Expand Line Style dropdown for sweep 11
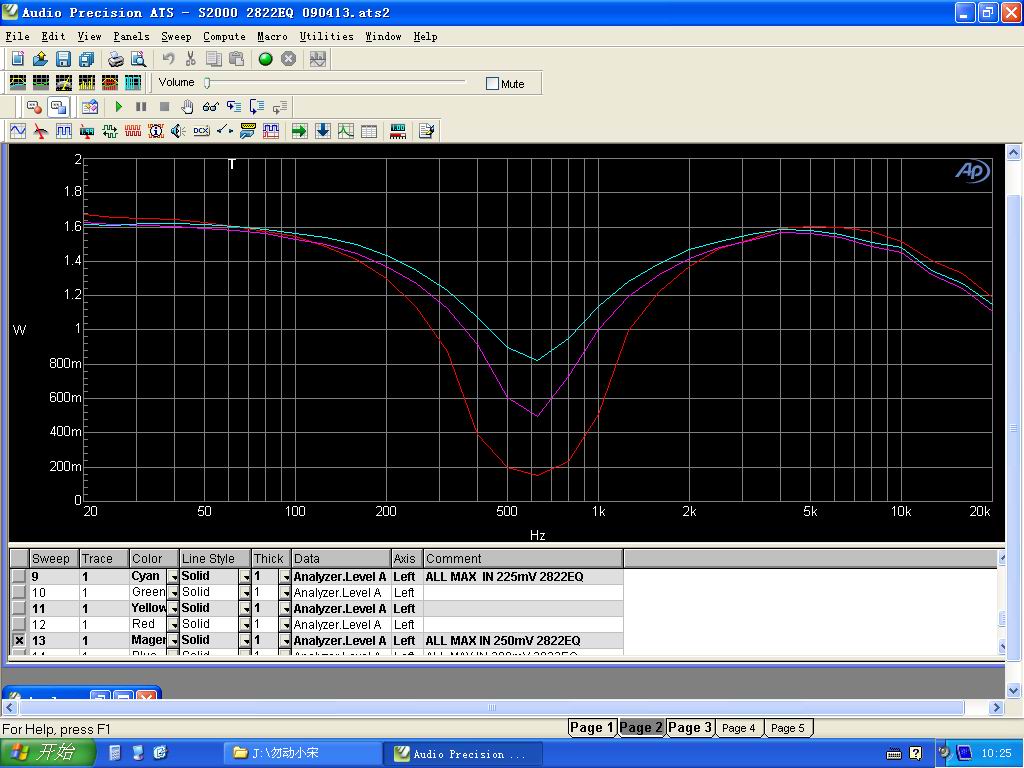Screen dimensions: 1024x768 245,609
